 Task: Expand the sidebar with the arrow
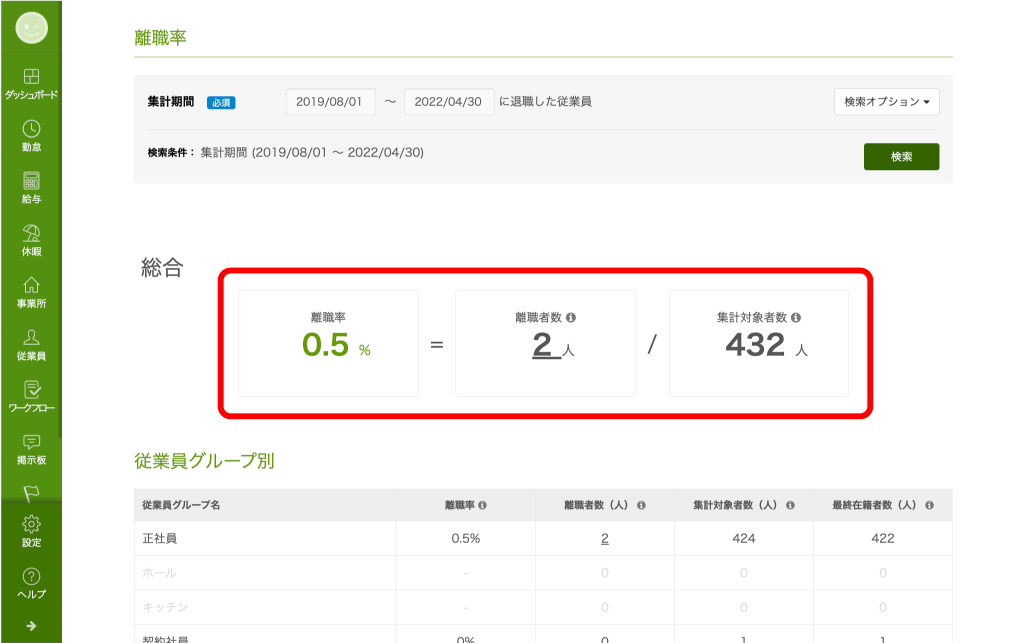click(31, 626)
